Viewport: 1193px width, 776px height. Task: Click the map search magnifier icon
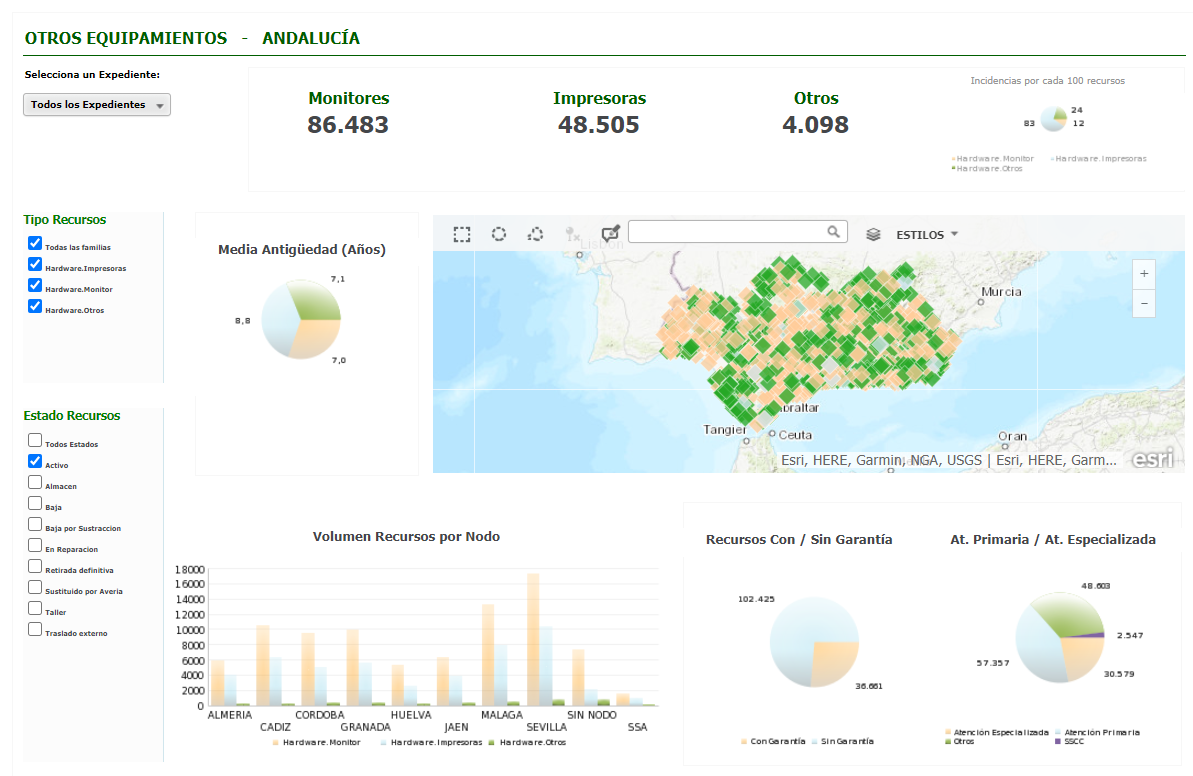pyautogui.click(x=834, y=231)
